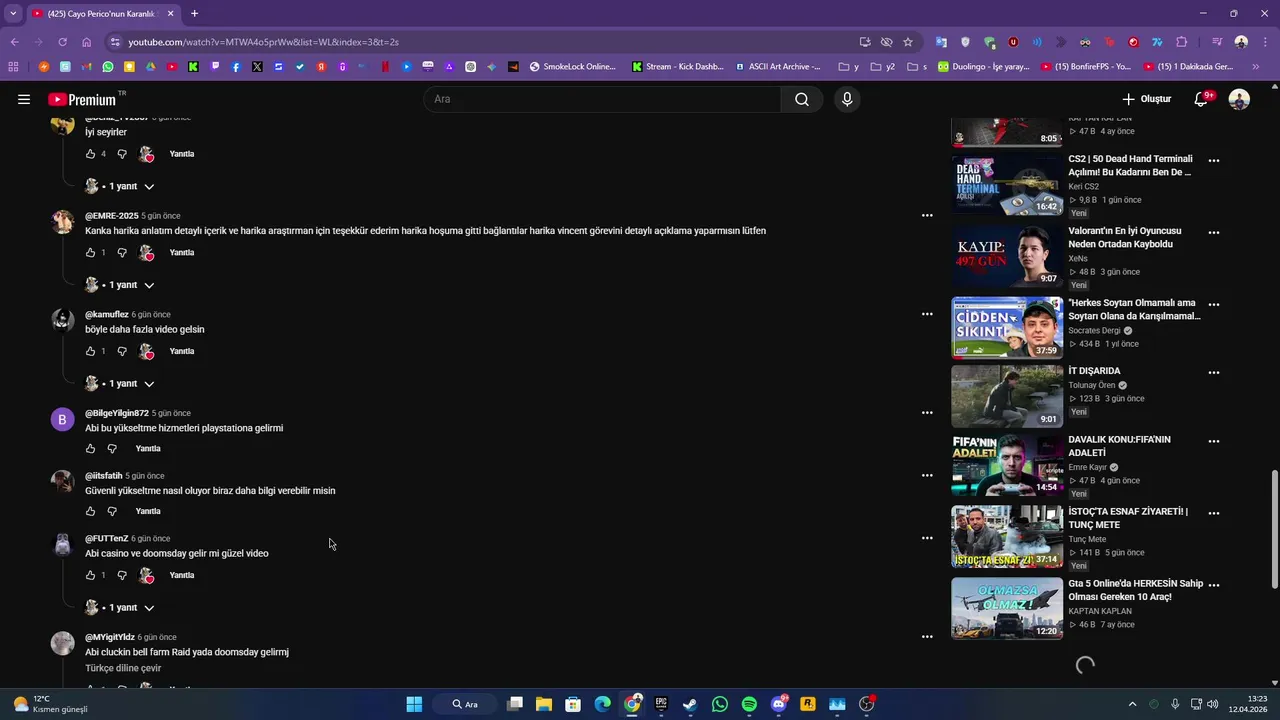Image resolution: width=1280 pixels, height=720 pixels.
Task: Open CS2 Dead Hand Terminal video thumbnail
Action: pos(1007,185)
